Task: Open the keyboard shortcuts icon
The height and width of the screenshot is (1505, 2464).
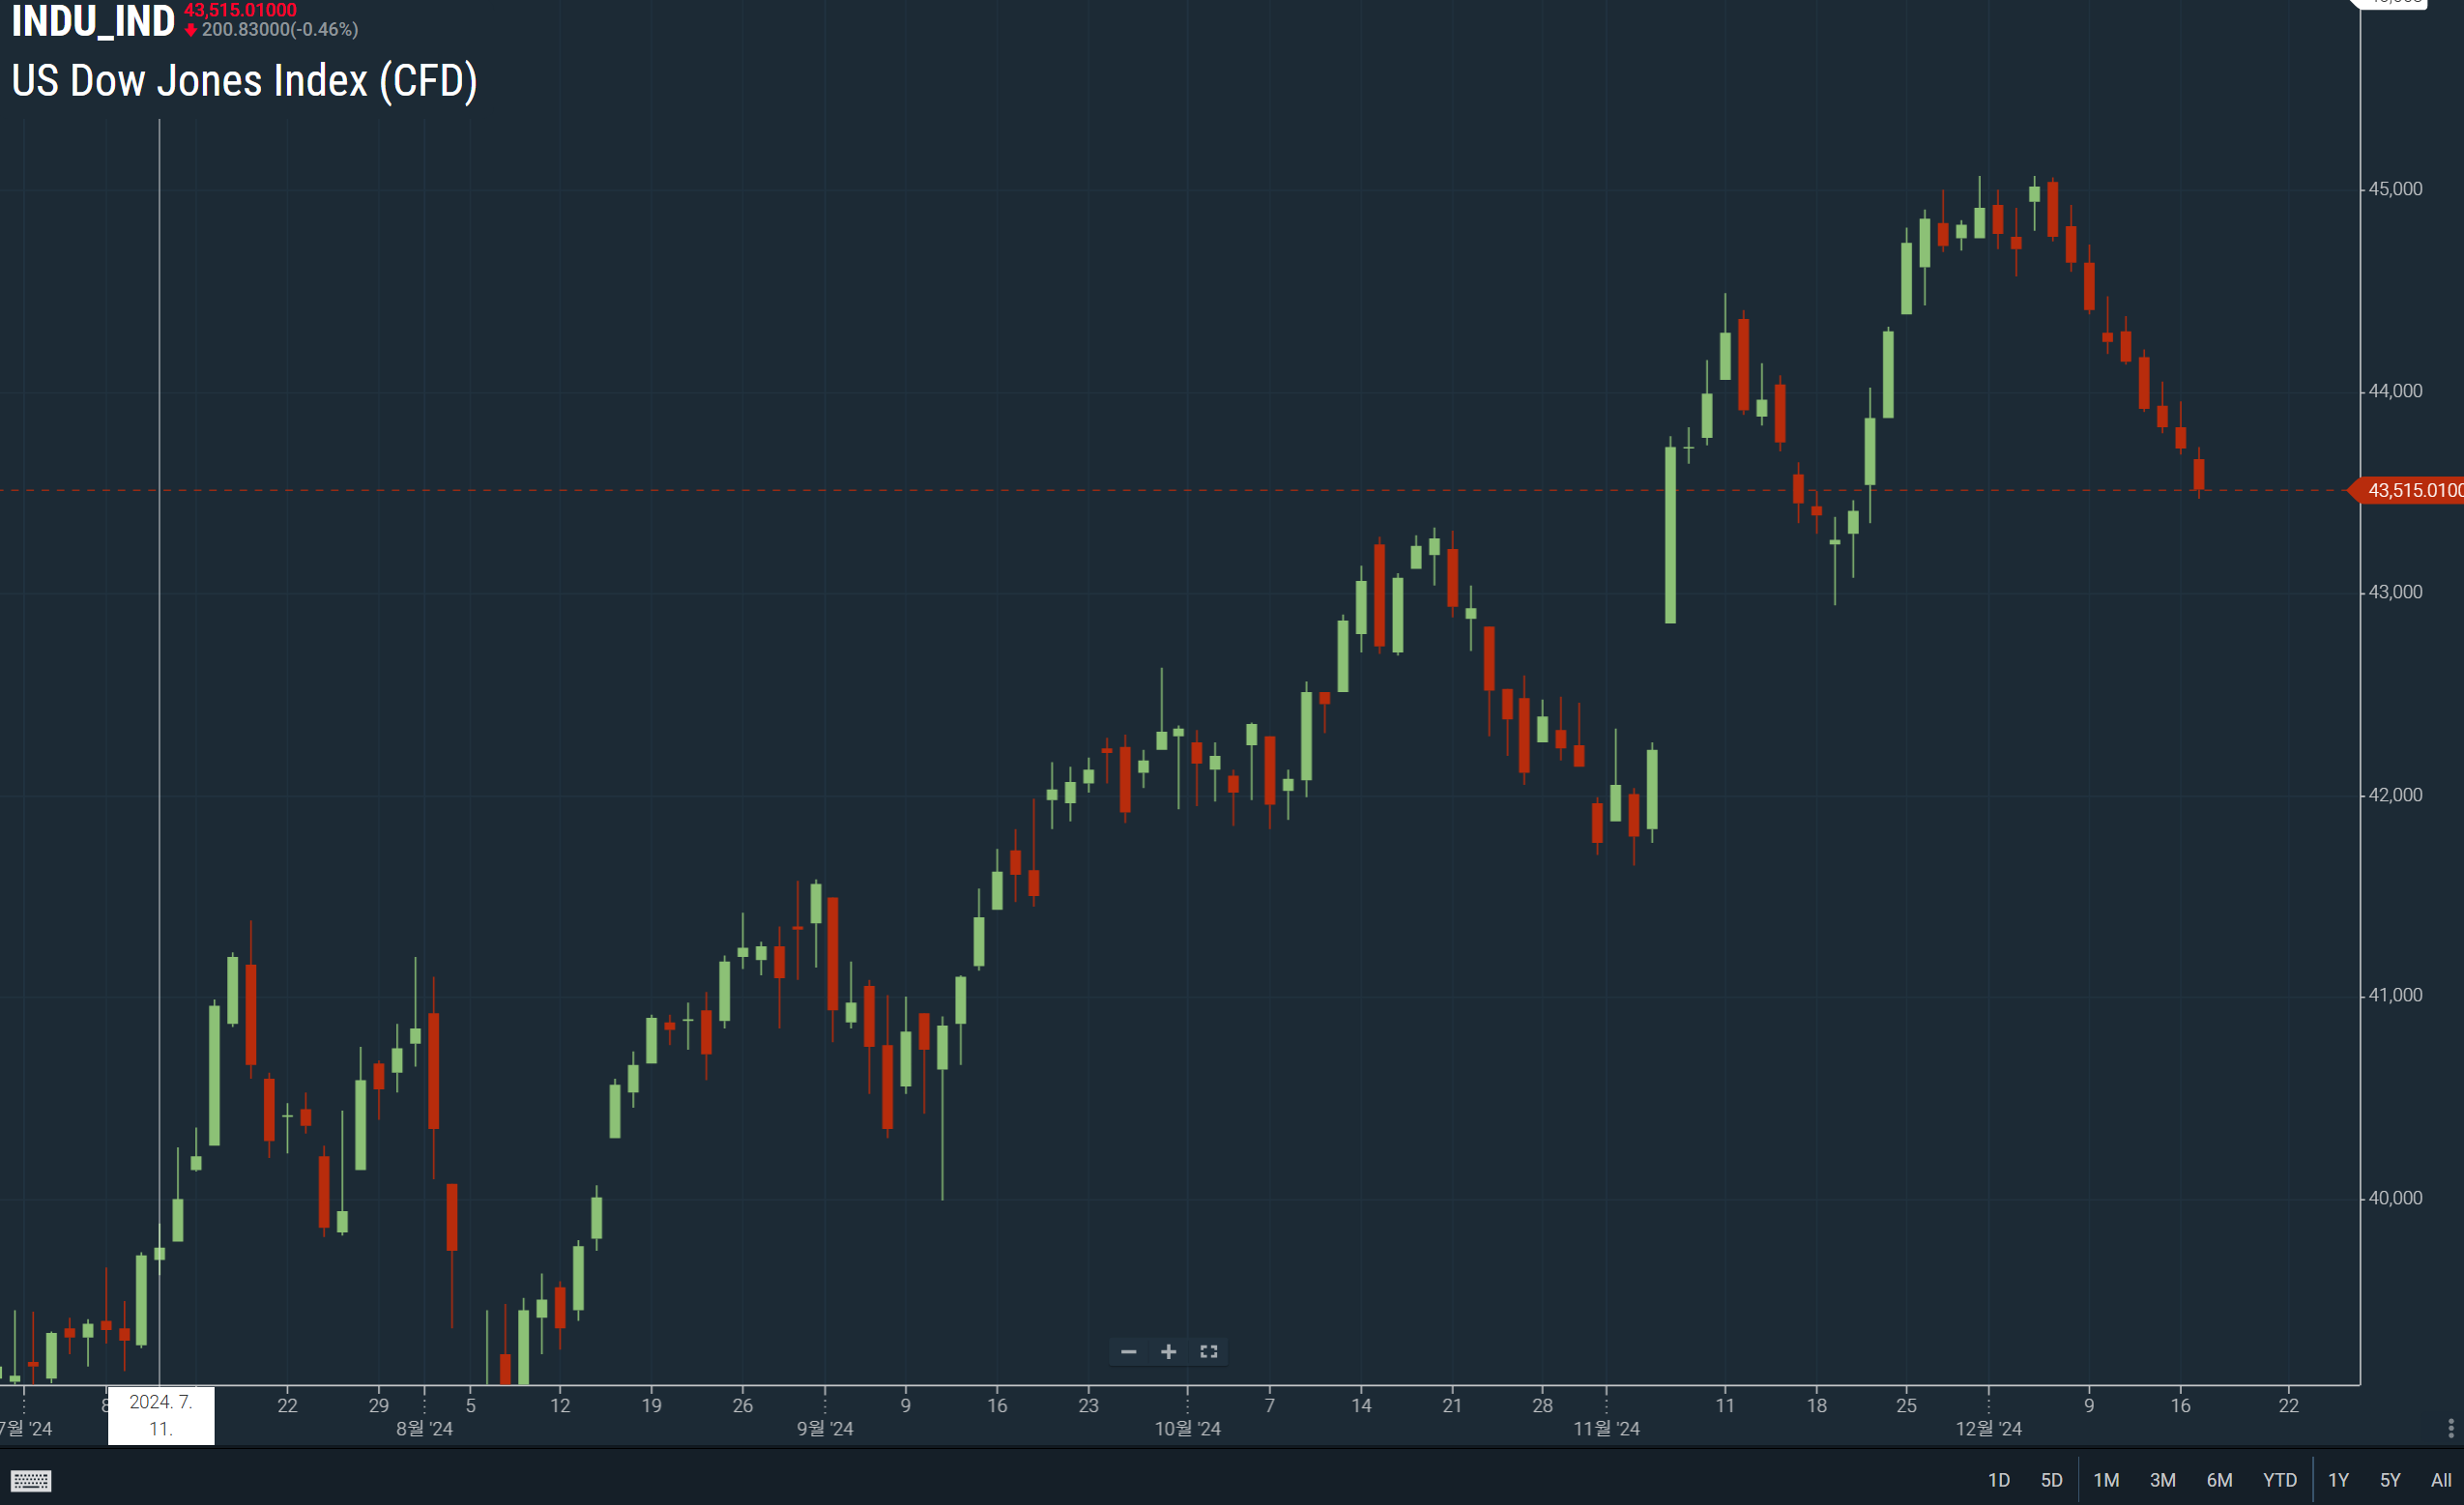Action: coord(31,1481)
